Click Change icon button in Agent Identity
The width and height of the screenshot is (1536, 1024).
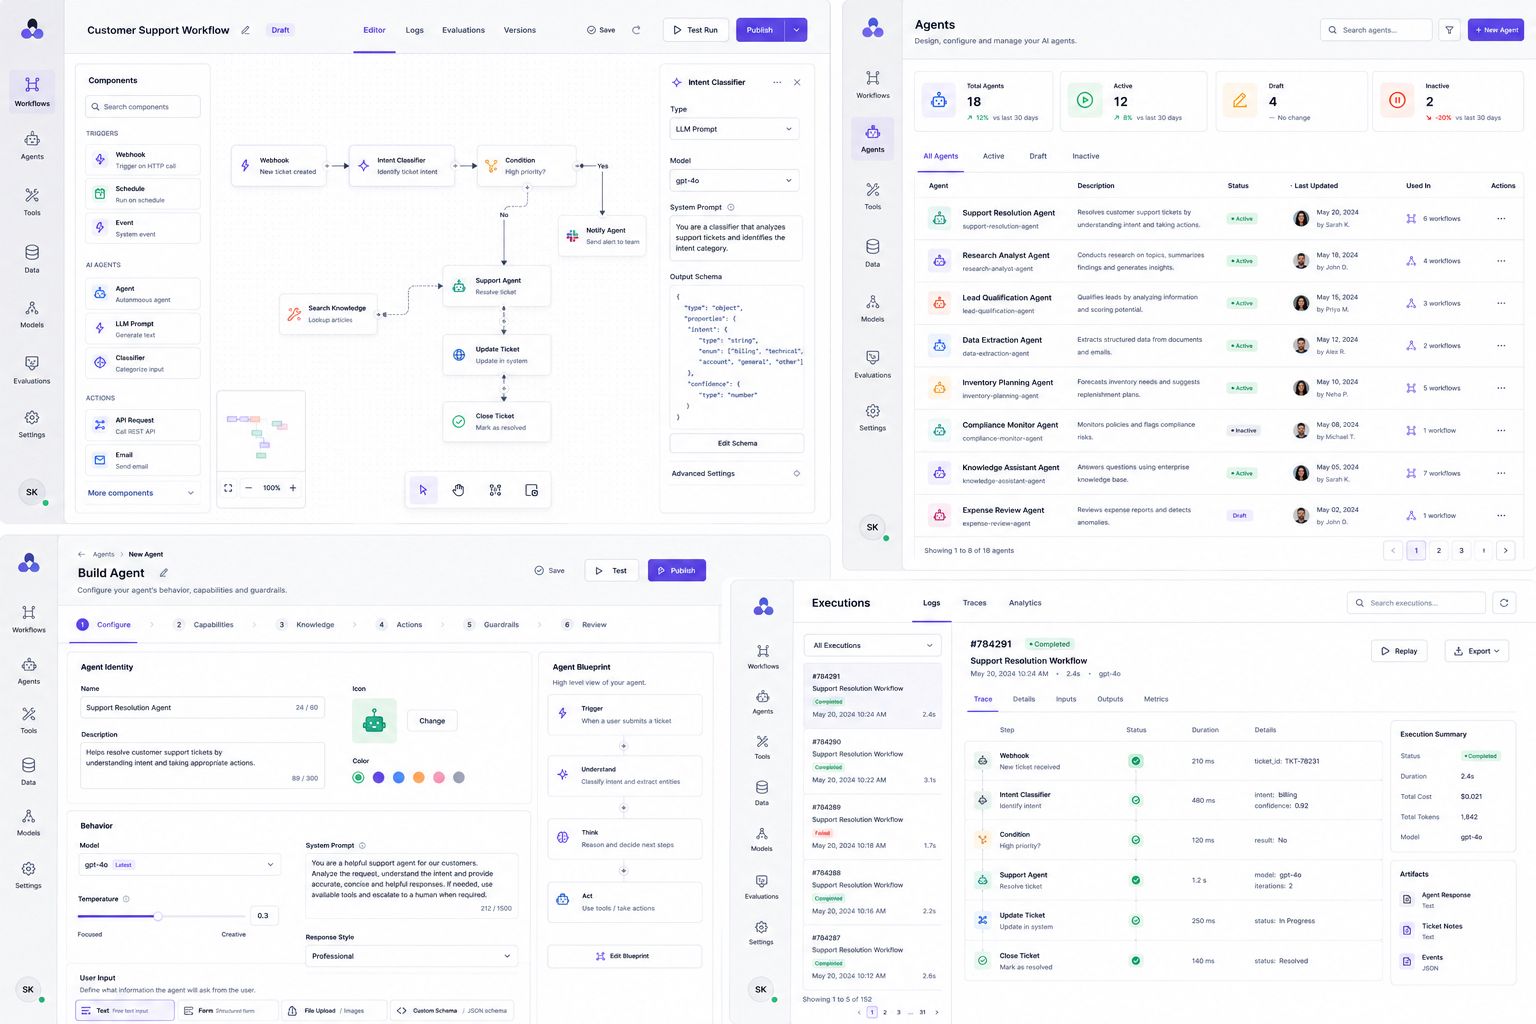point(432,721)
